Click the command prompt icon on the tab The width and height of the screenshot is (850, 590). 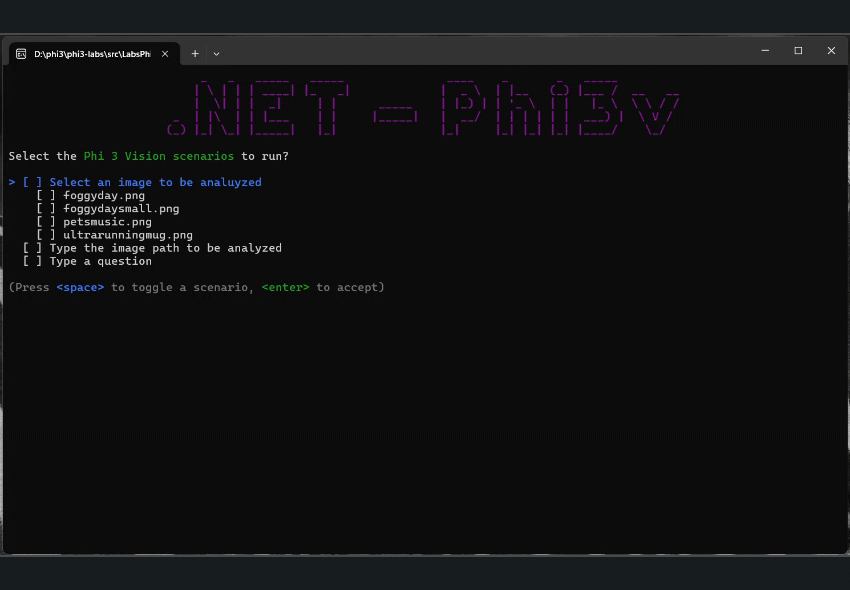[22, 54]
